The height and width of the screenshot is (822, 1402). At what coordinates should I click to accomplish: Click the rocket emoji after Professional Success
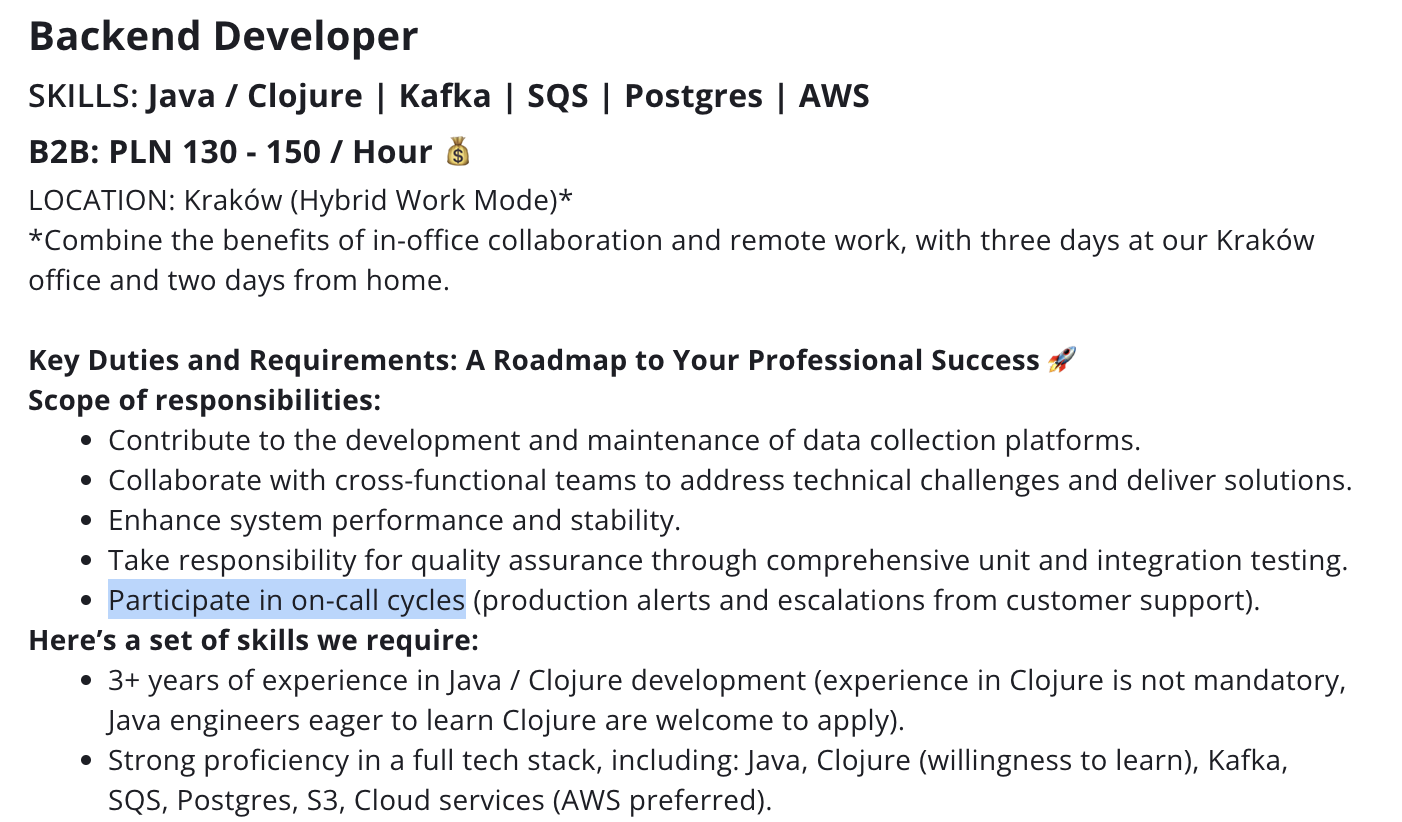[1061, 360]
